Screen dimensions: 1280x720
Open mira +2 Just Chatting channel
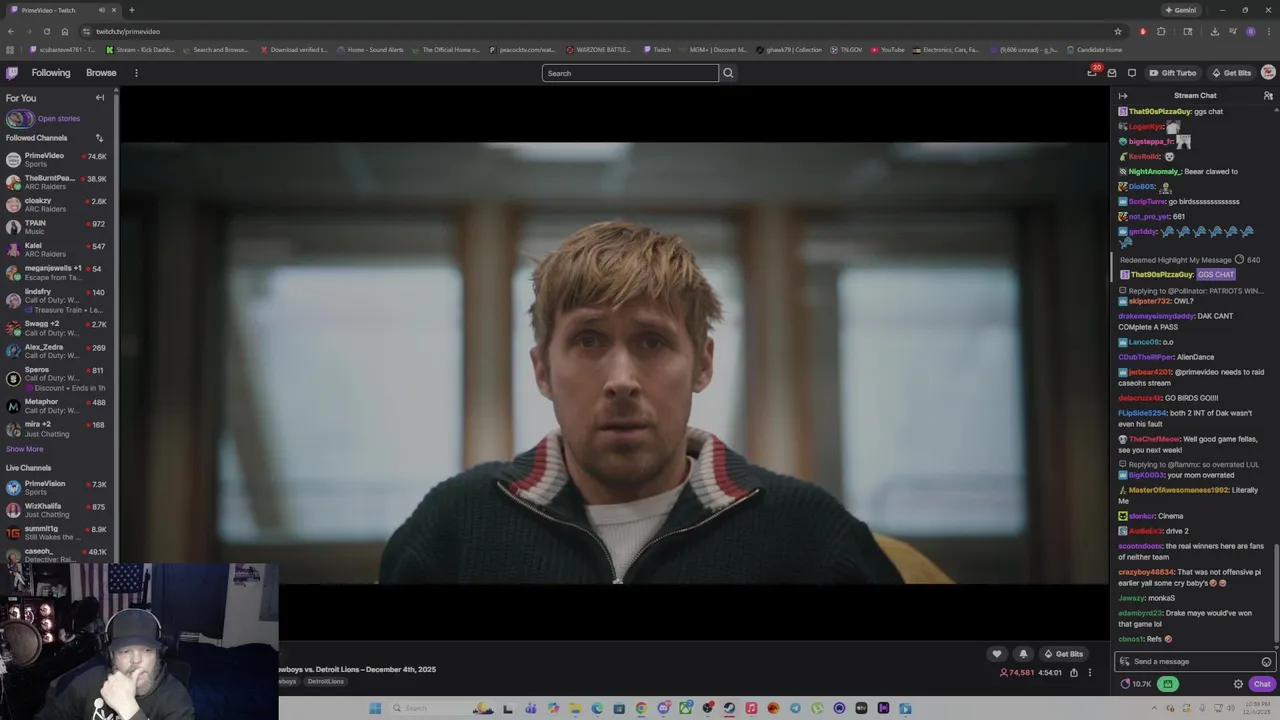56,429
